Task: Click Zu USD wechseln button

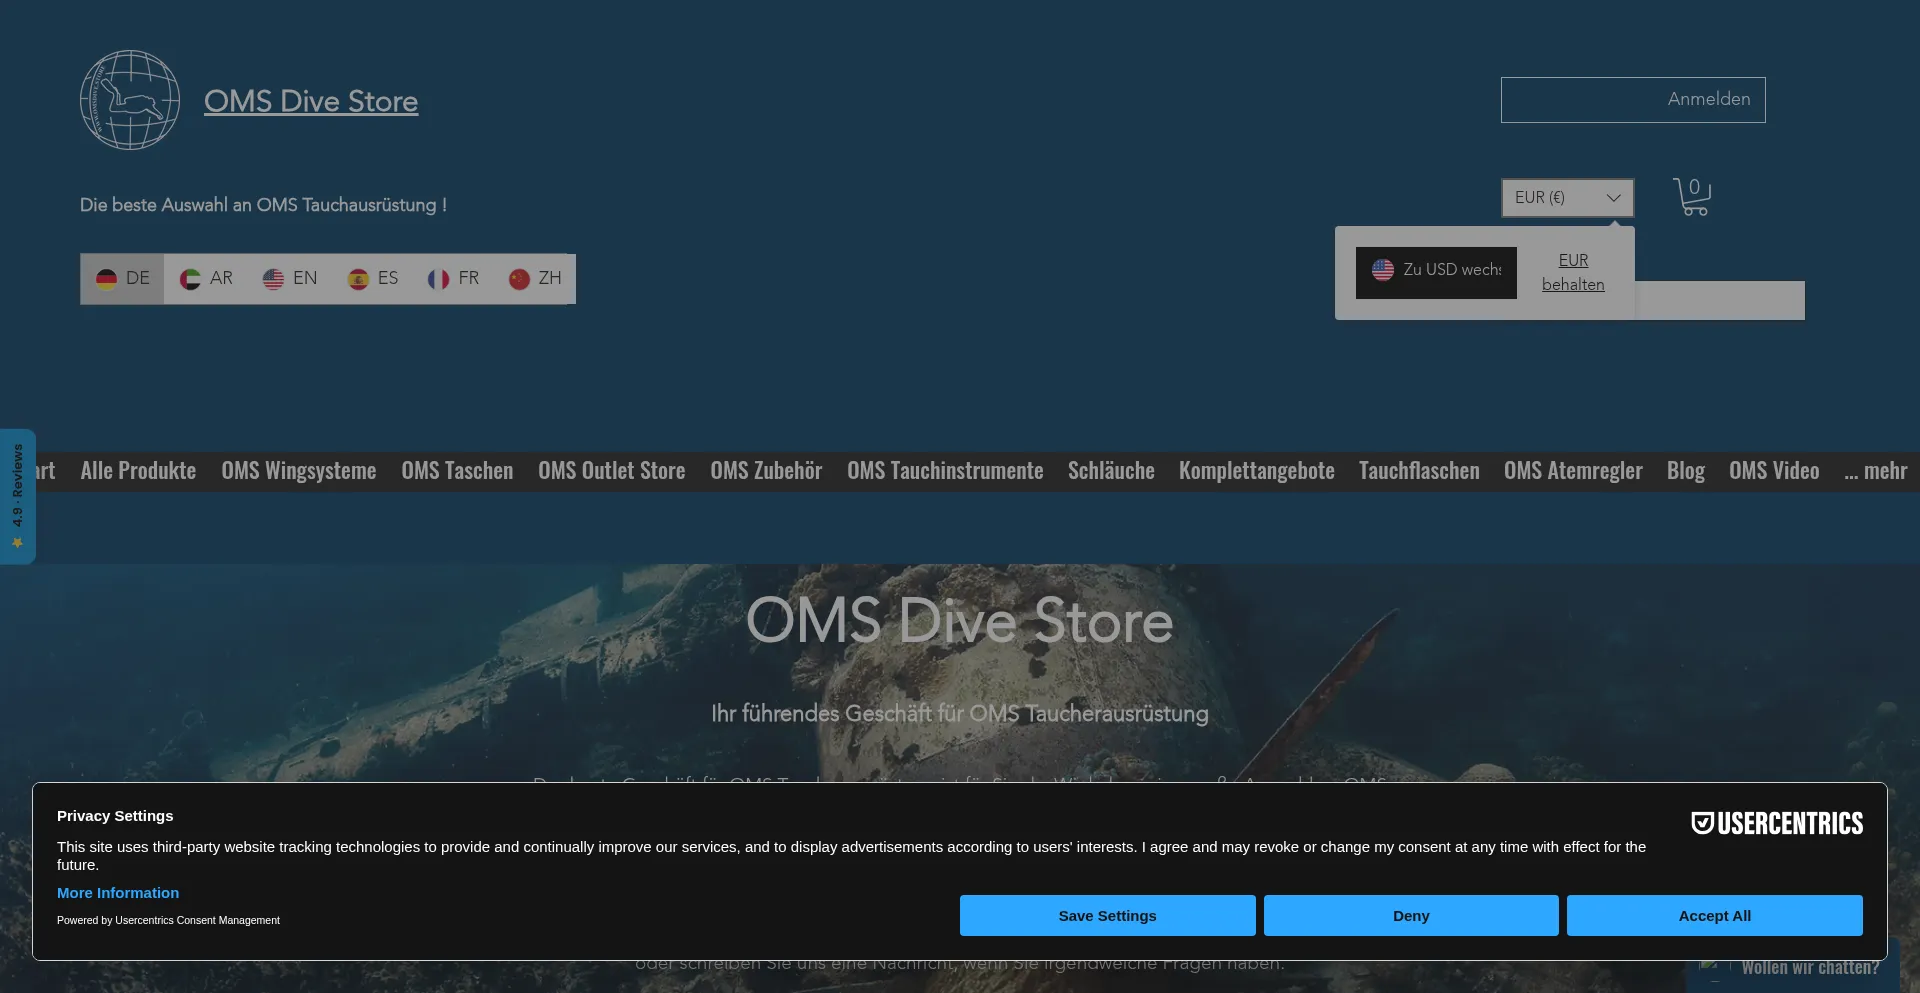Action: (x=1436, y=272)
